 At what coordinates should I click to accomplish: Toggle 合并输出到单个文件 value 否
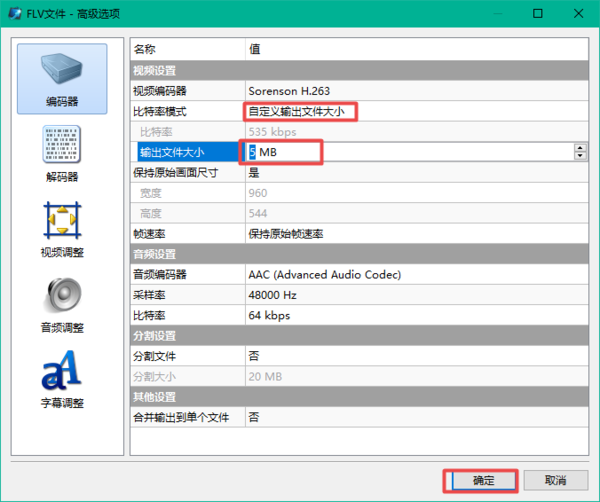(416, 417)
